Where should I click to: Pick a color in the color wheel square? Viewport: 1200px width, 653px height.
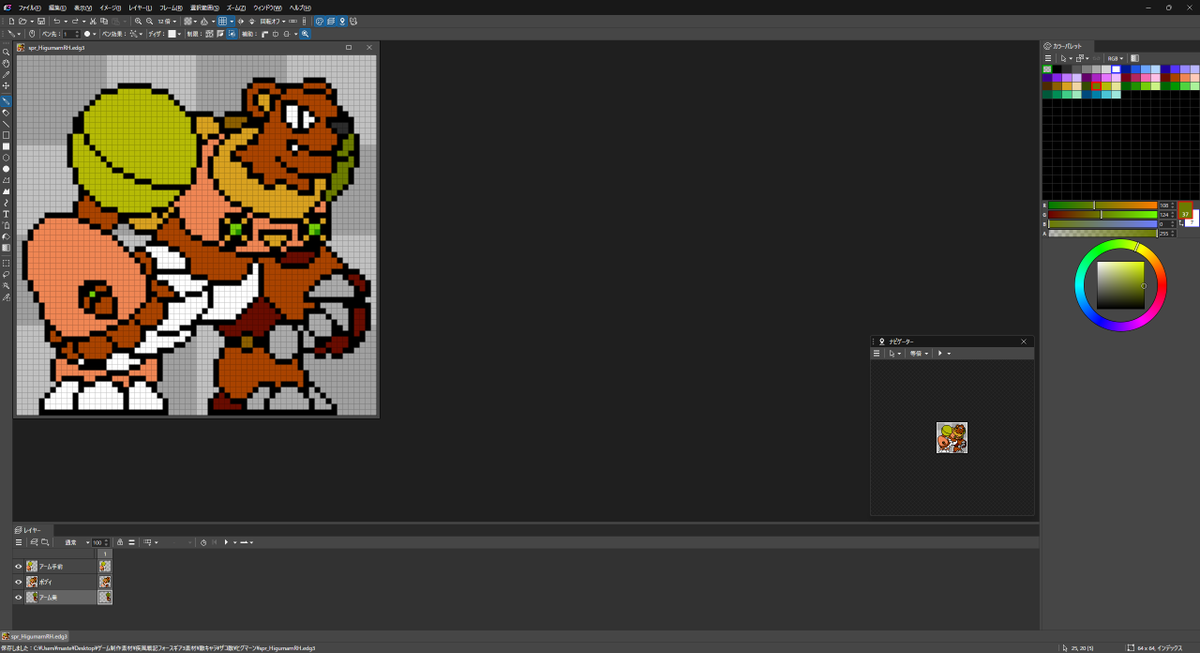(1120, 285)
